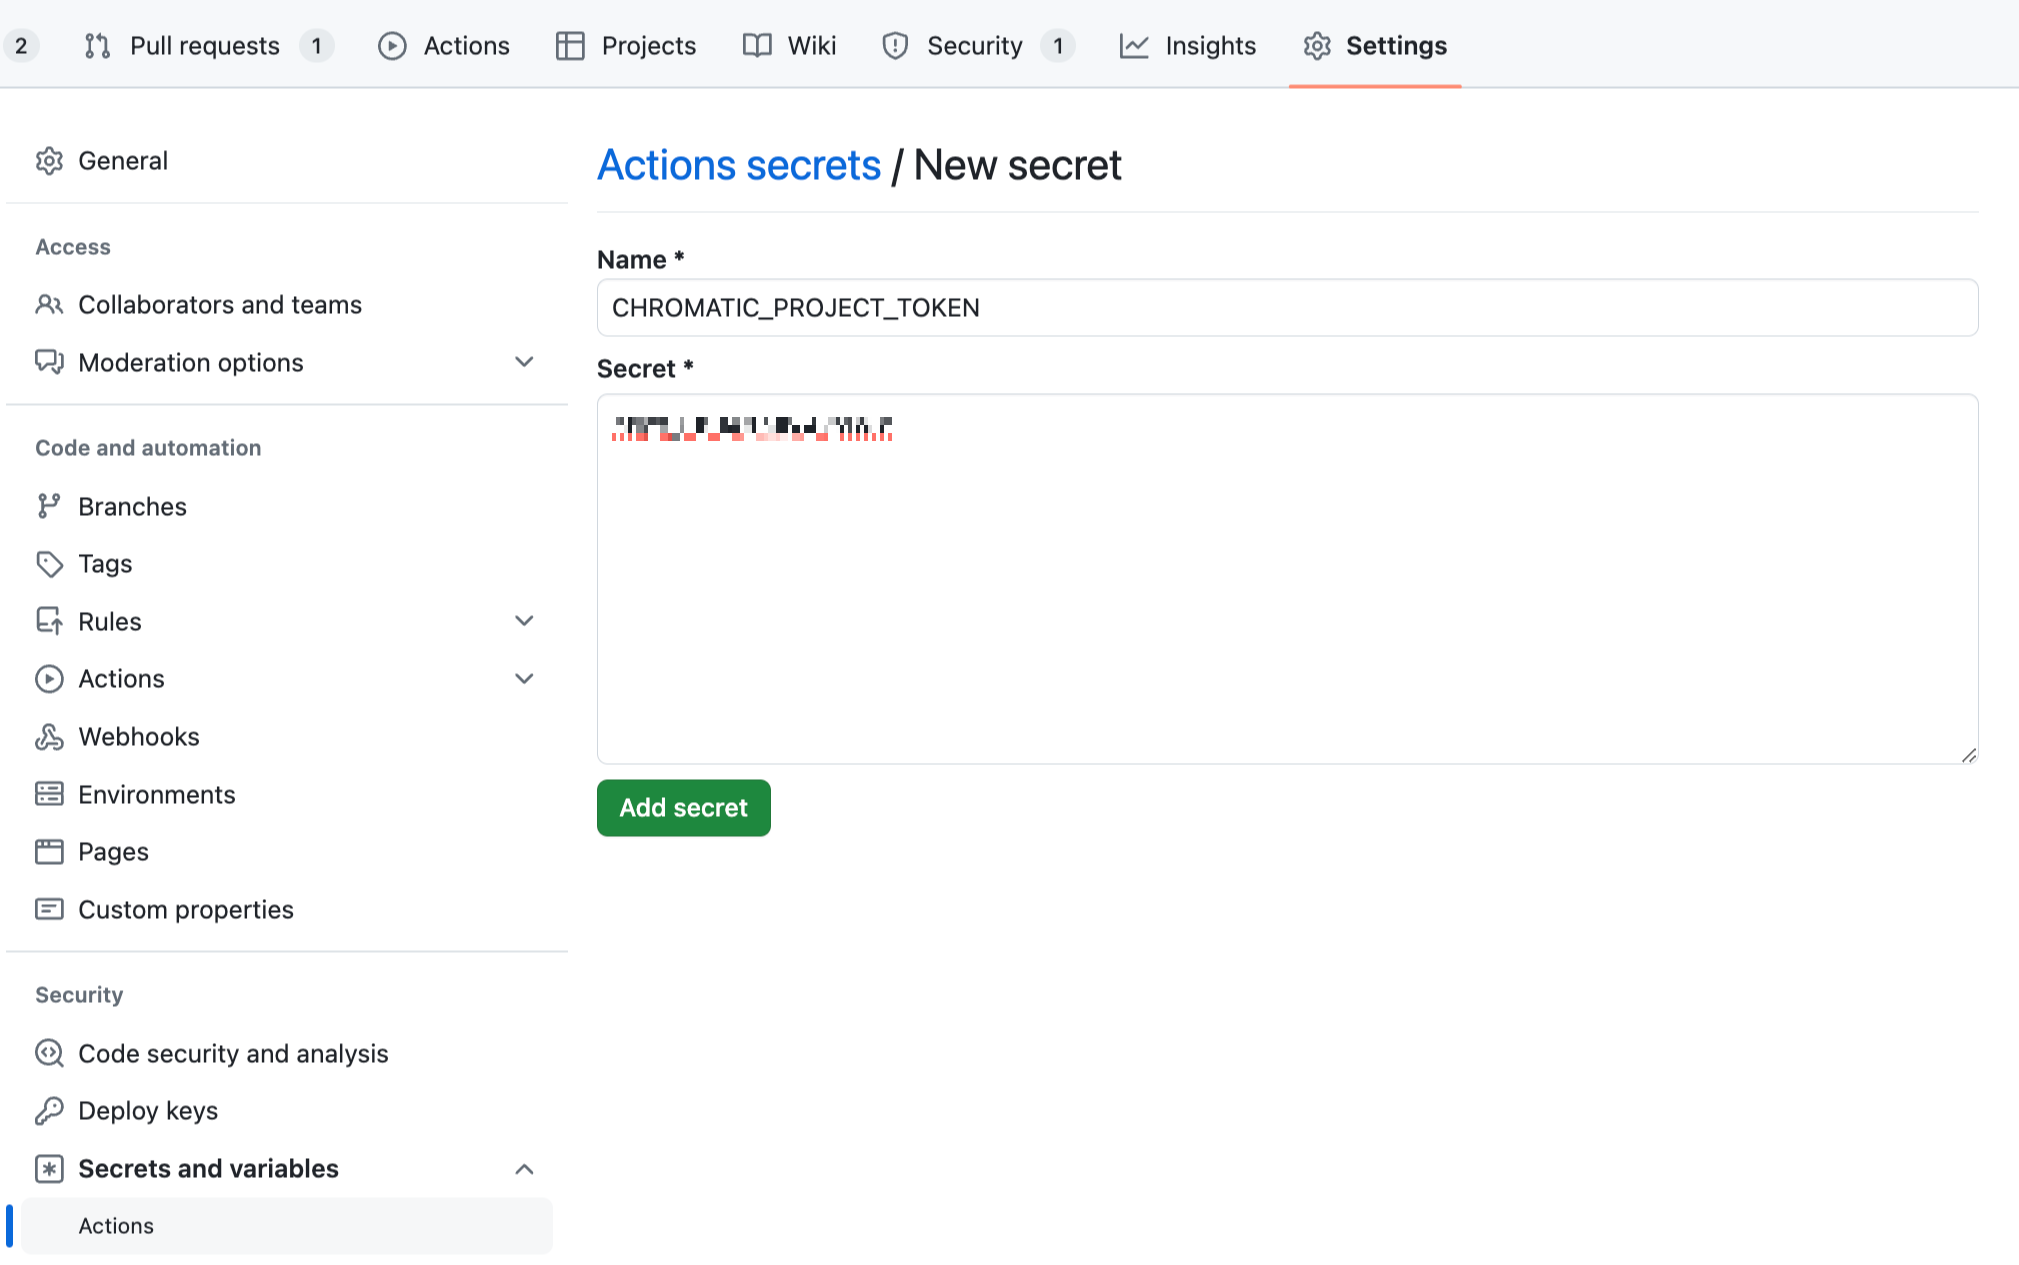Click the Pull requests count badge
This screenshot has height=1265, width=2019.
click(317, 46)
